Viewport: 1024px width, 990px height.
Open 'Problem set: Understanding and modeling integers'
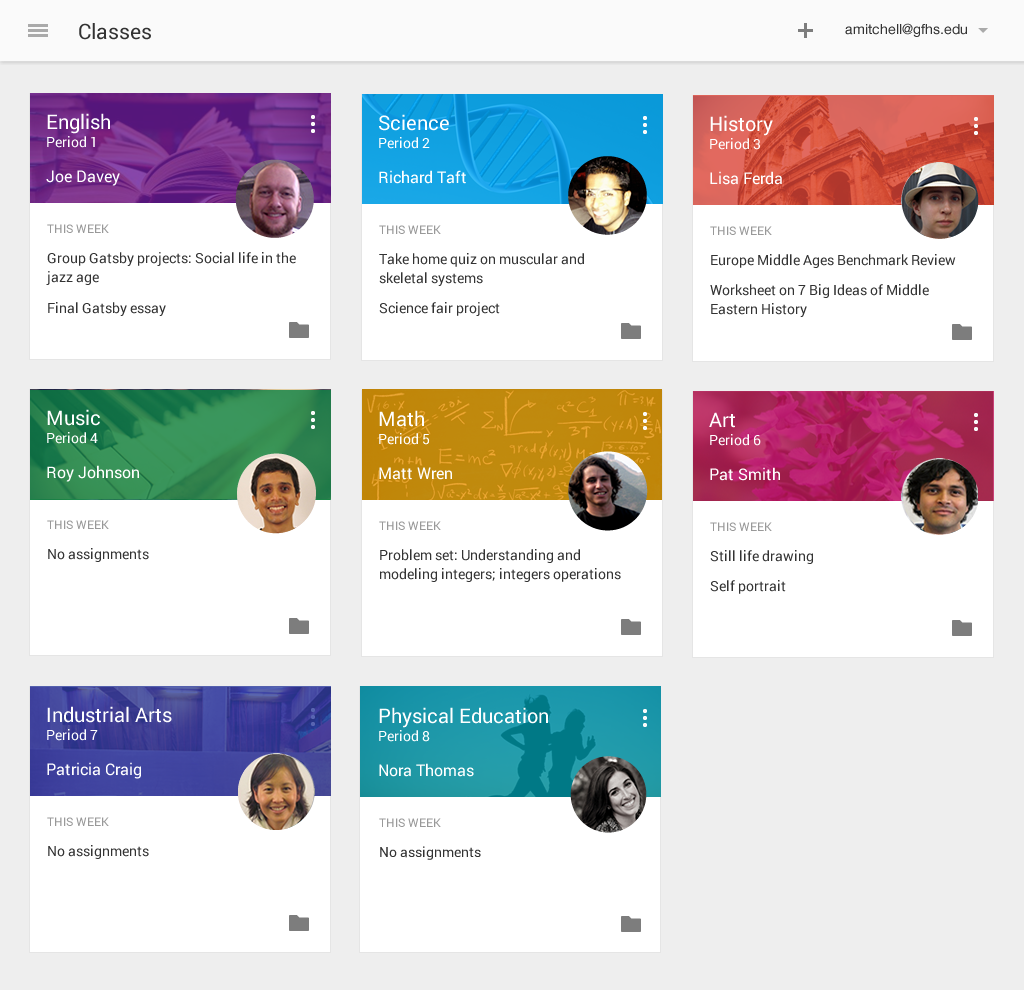(500, 564)
